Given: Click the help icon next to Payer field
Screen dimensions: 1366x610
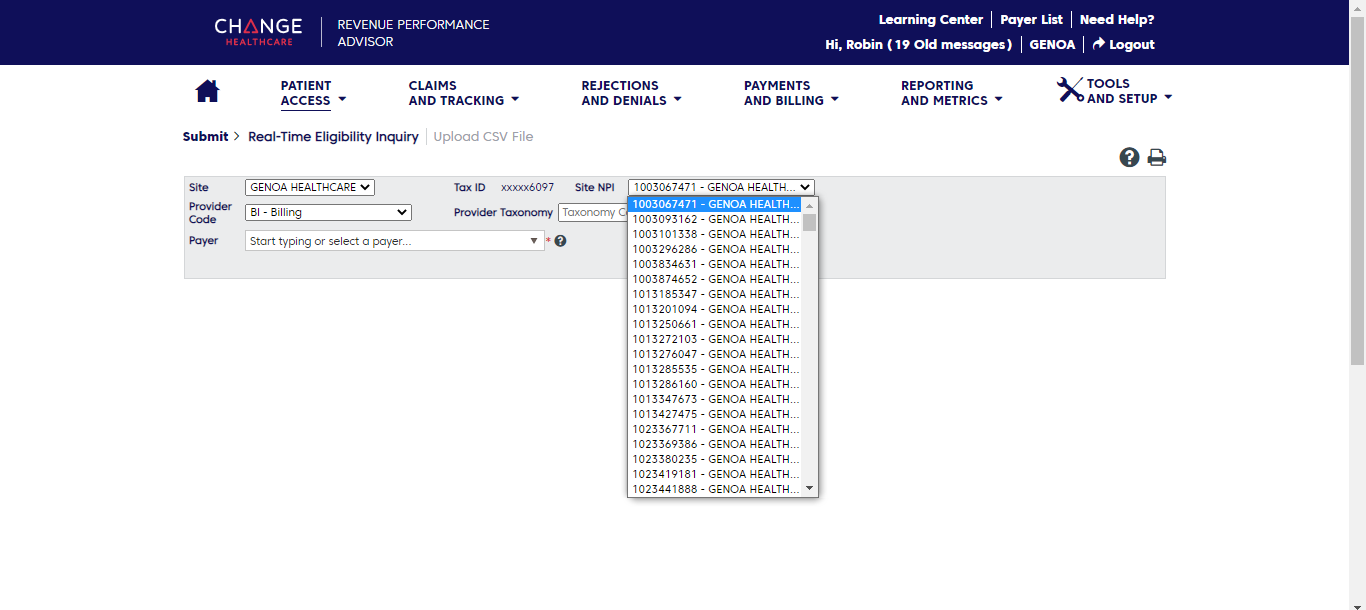Looking at the screenshot, I should coord(561,241).
